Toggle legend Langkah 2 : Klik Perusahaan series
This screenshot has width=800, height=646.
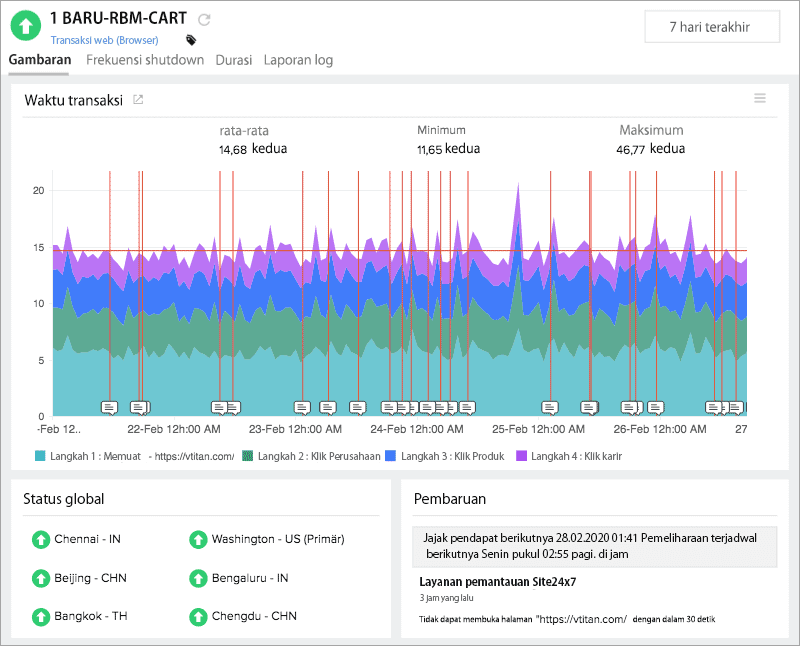click(x=311, y=456)
